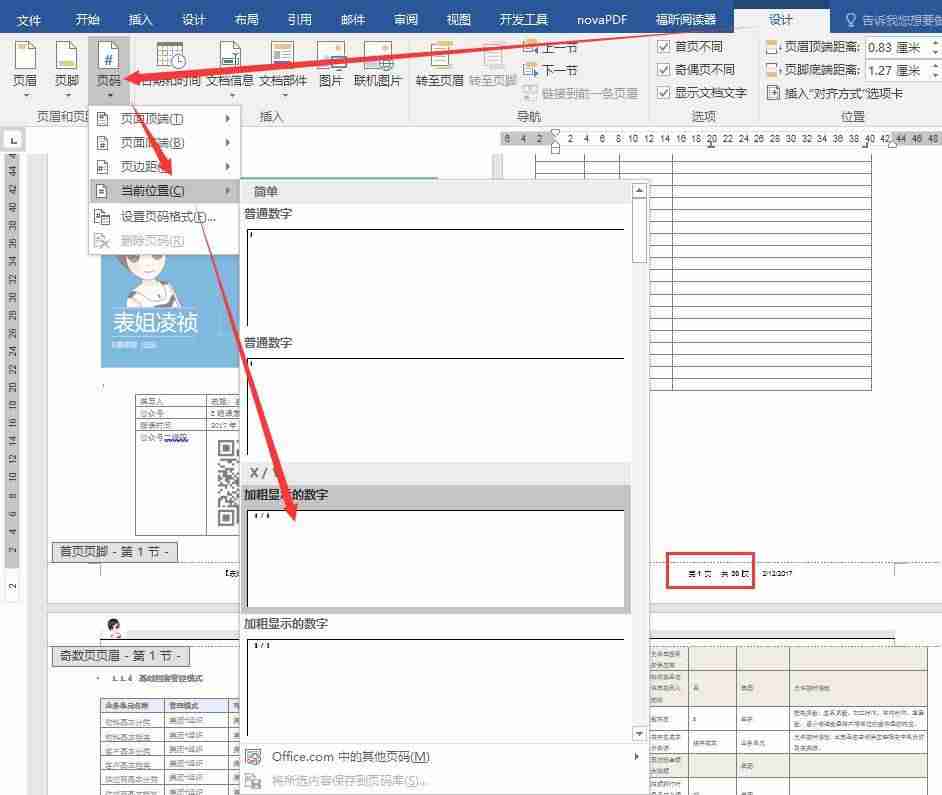Click the date 2/12/2017 in footer

pos(777,573)
